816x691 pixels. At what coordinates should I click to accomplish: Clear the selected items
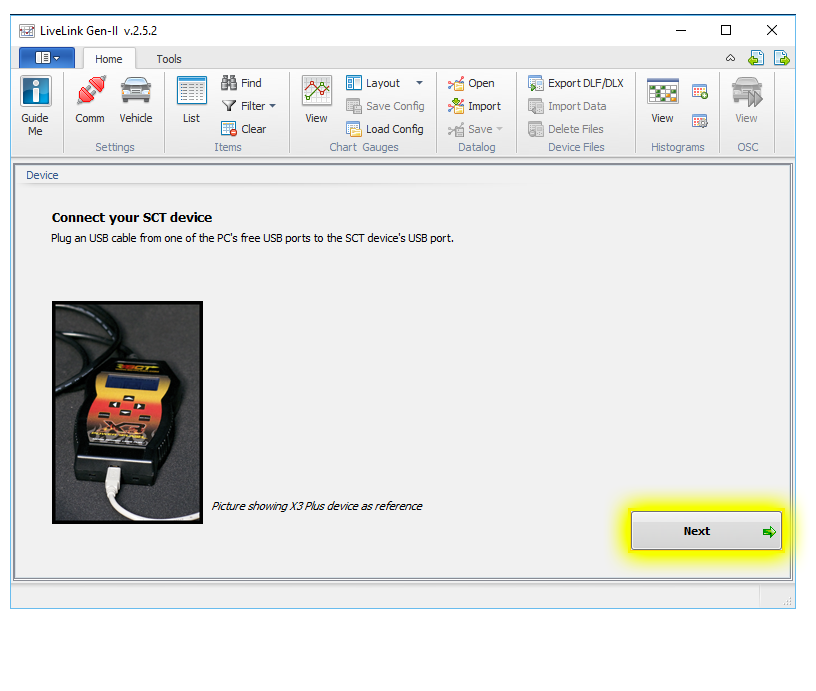(244, 129)
